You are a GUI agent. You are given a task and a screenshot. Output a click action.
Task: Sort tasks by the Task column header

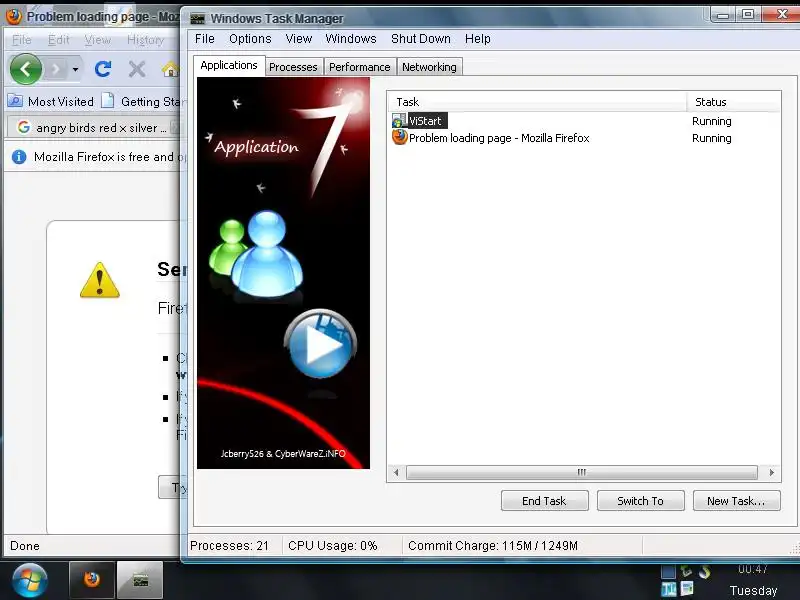pyautogui.click(x=537, y=102)
